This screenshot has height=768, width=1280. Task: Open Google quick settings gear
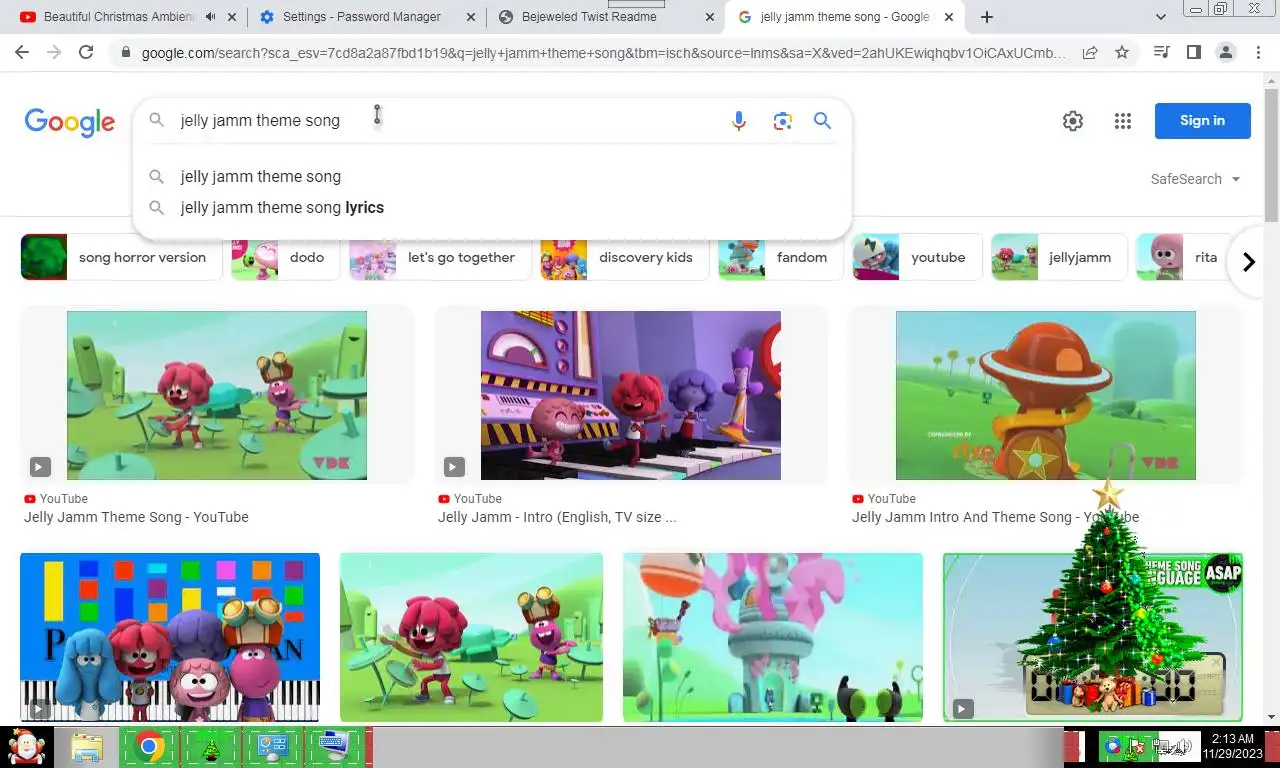1073,121
